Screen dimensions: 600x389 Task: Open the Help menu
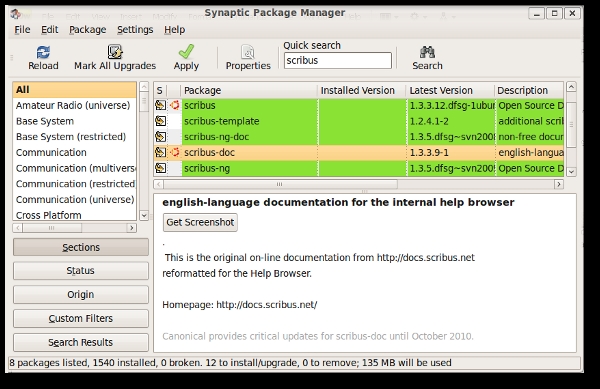174,29
